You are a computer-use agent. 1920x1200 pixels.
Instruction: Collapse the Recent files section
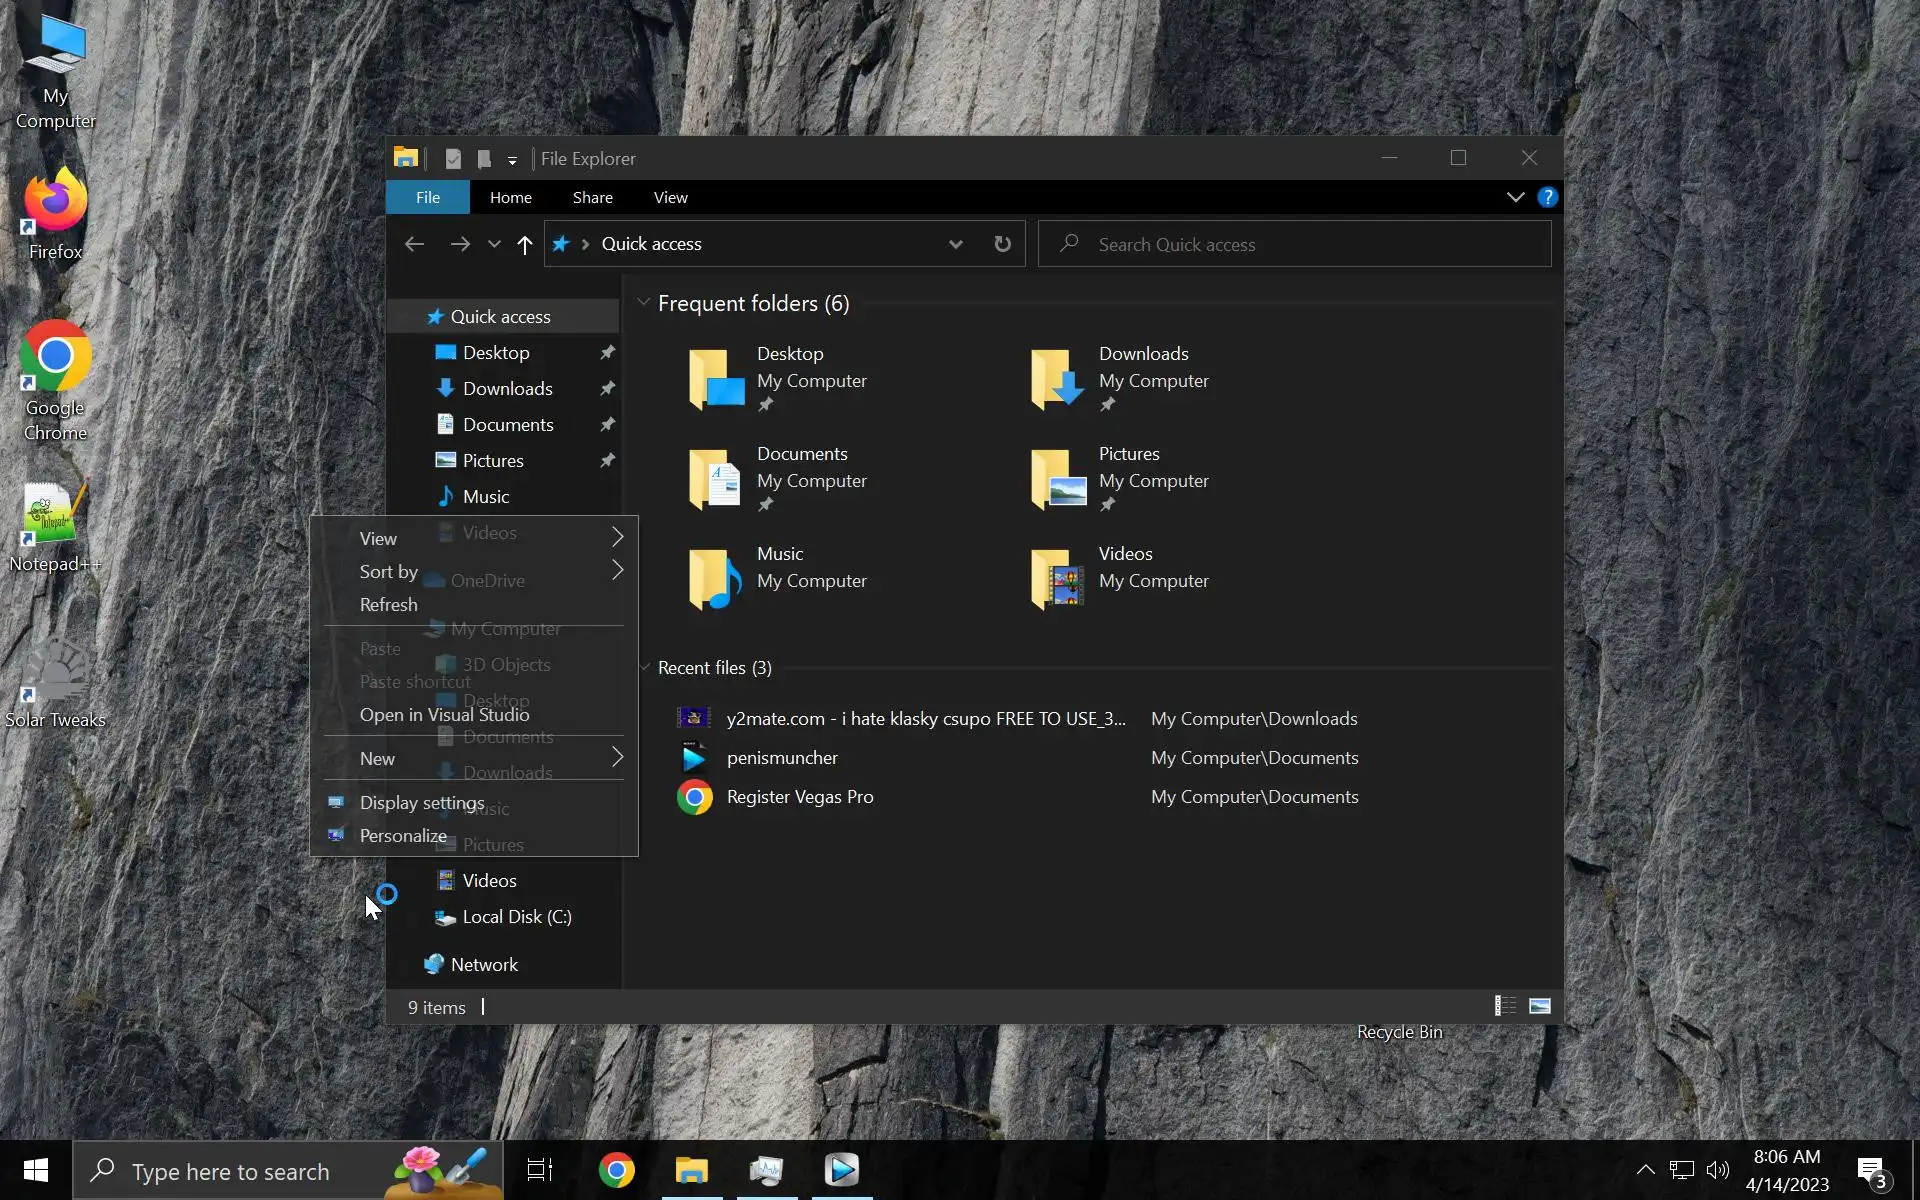coord(644,668)
